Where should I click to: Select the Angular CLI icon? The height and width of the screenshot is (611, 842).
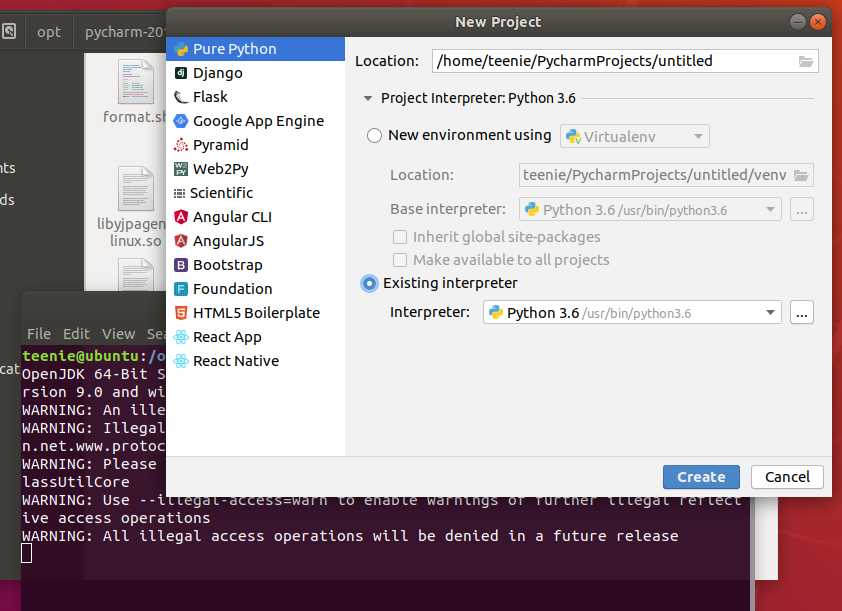coord(181,217)
